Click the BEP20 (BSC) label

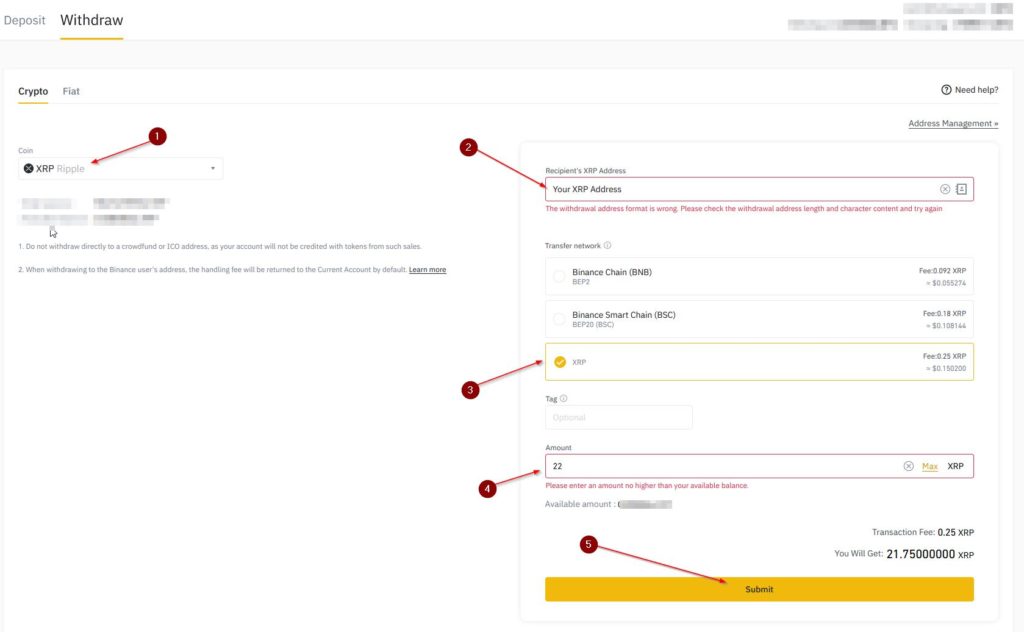click(593, 324)
